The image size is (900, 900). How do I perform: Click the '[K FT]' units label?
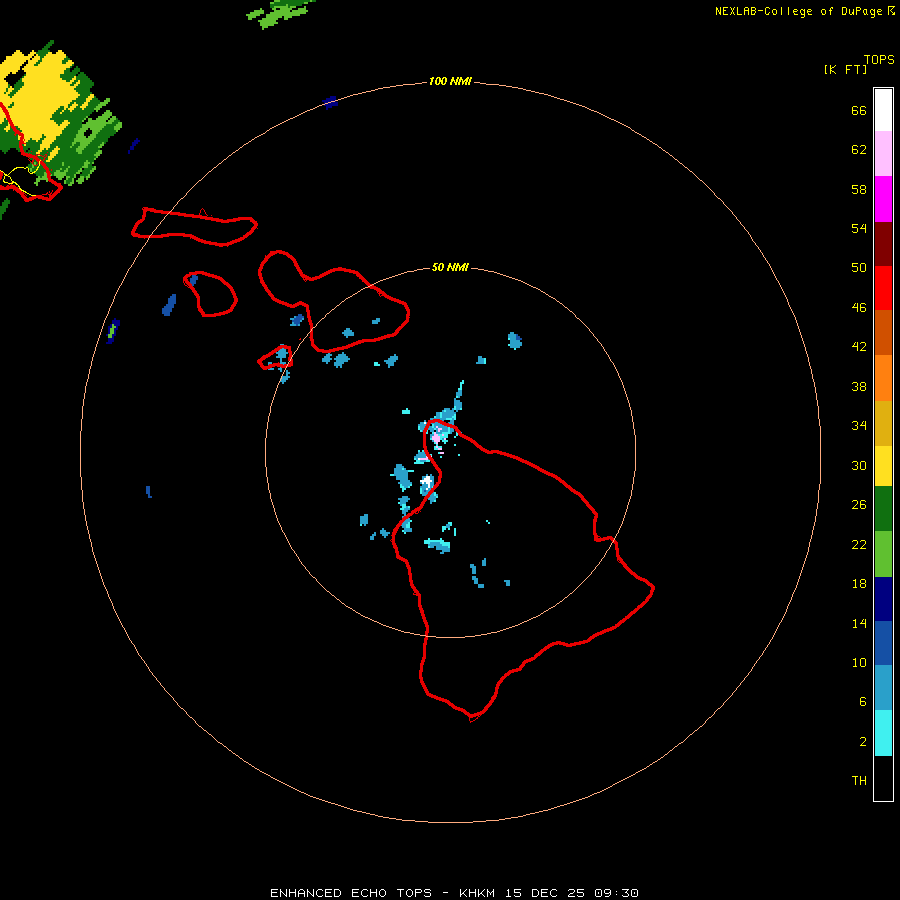(x=845, y=69)
